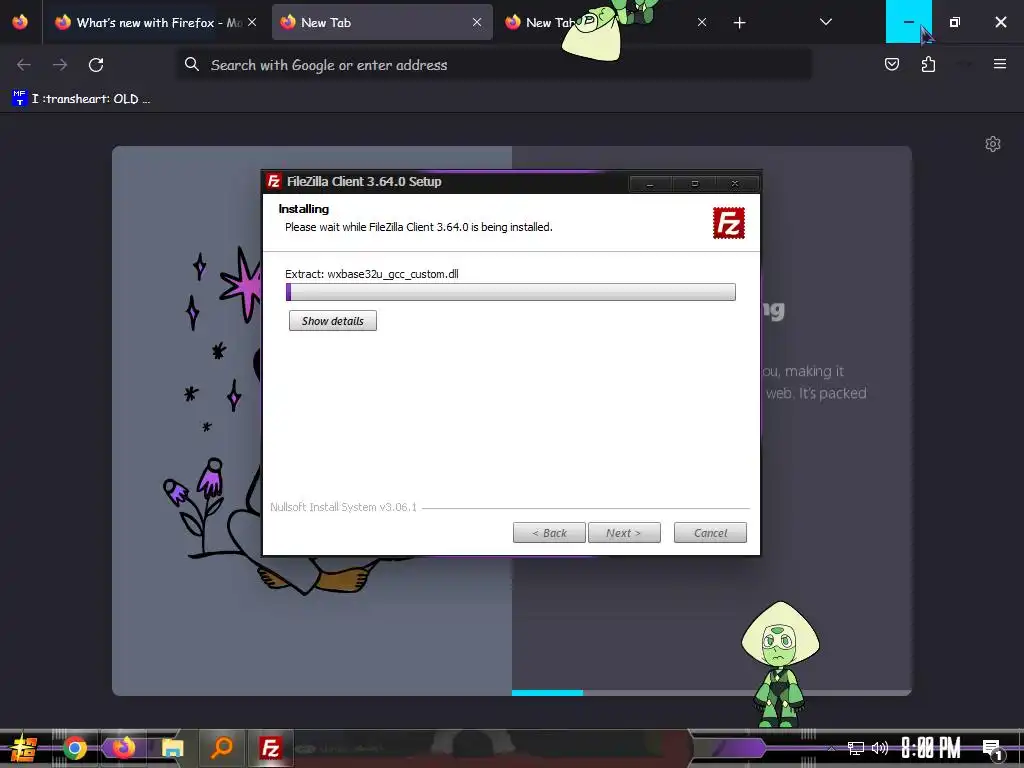Minimize the FileZilla Setup window

pyautogui.click(x=650, y=184)
